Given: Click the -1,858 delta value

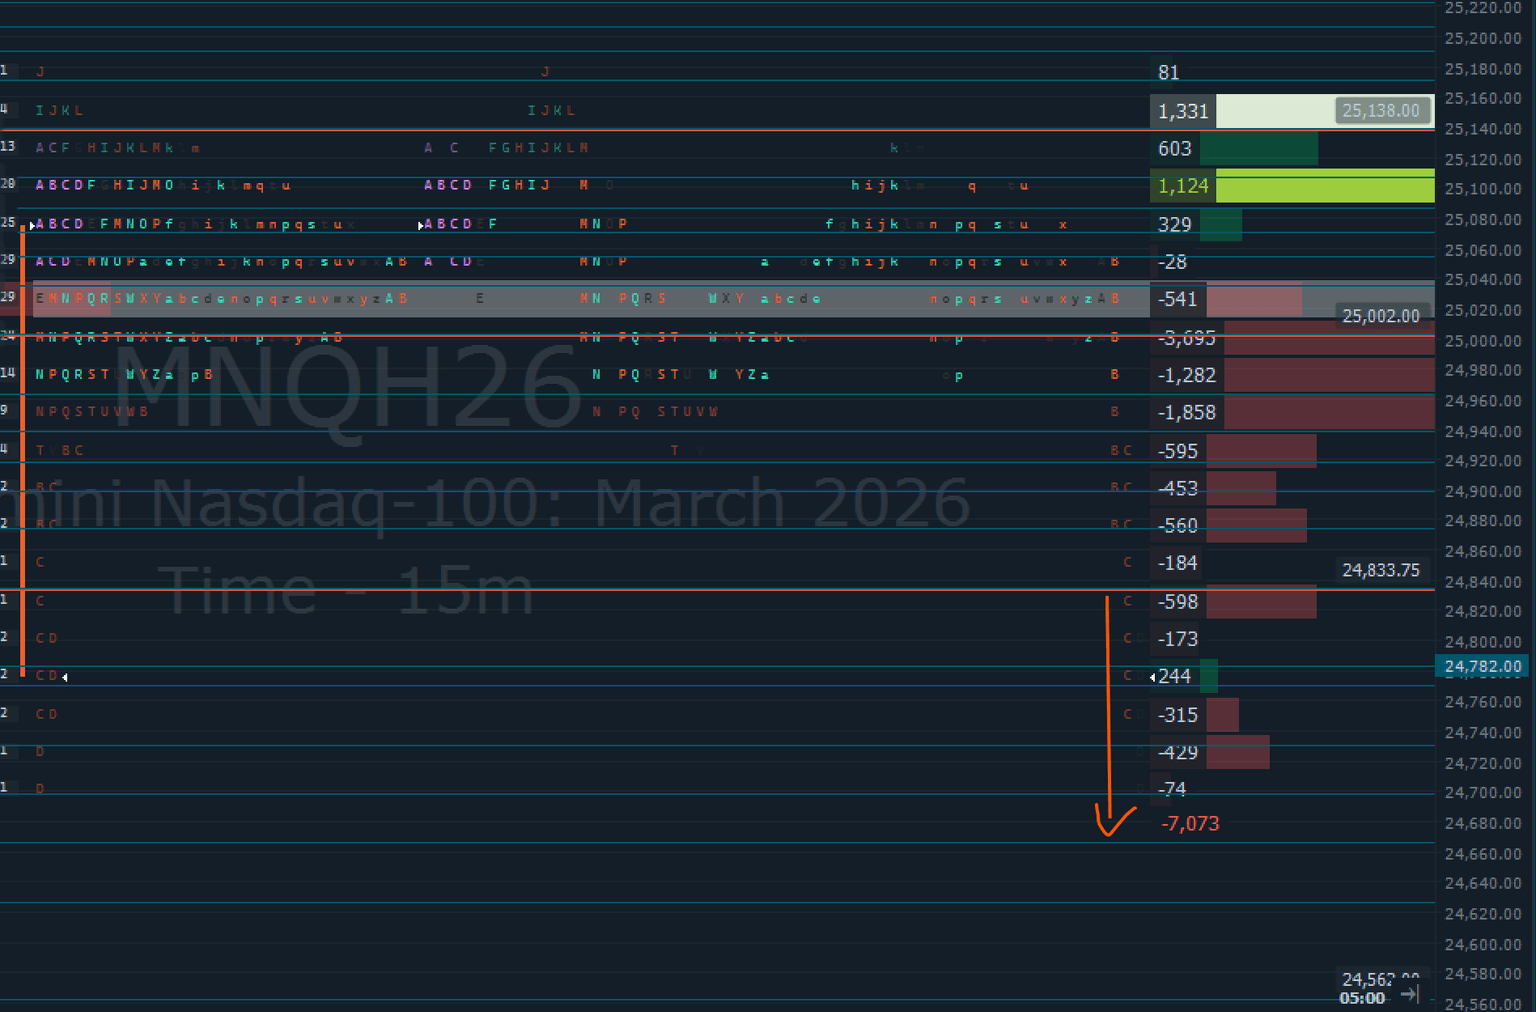Looking at the screenshot, I should click(1186, 412).
